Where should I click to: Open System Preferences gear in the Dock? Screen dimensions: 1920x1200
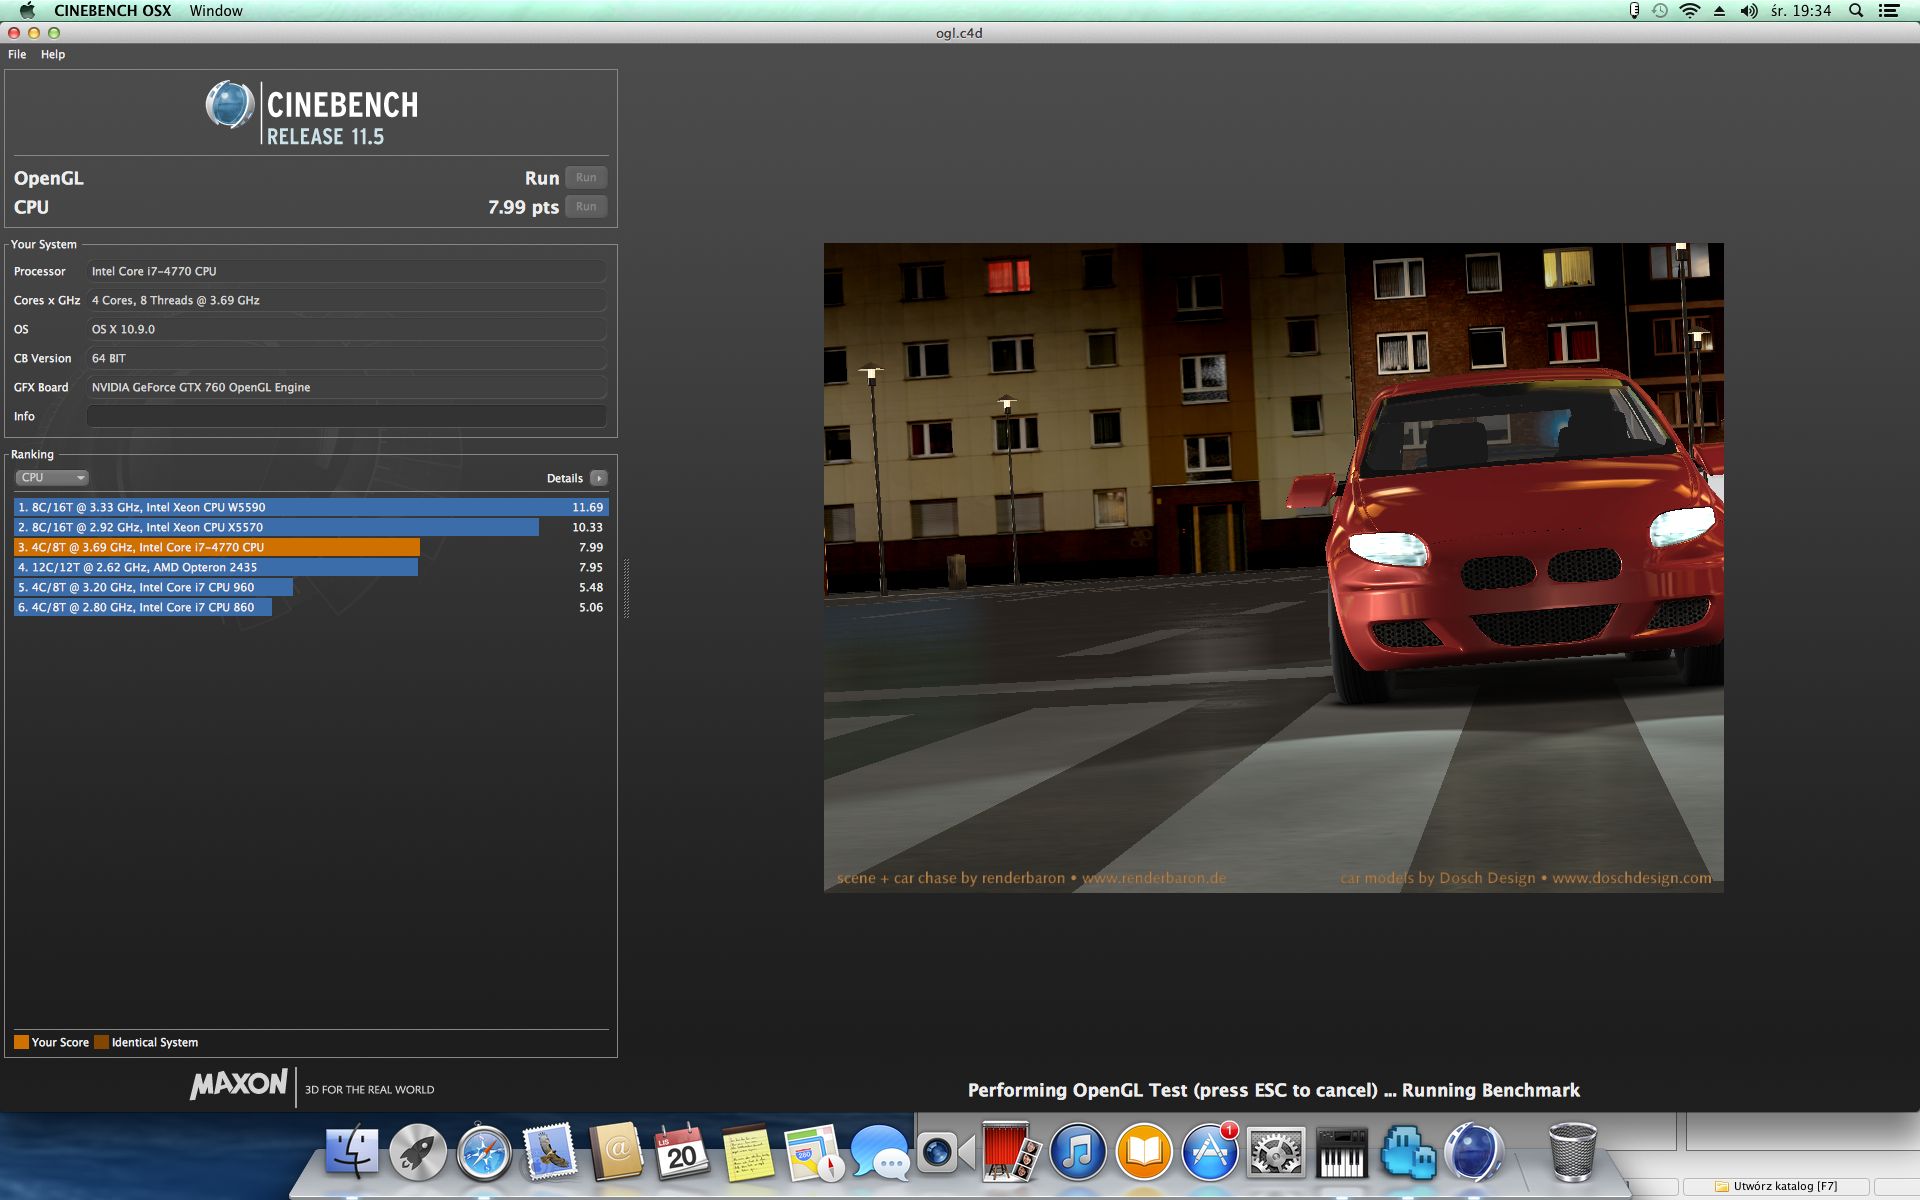1275,1152
